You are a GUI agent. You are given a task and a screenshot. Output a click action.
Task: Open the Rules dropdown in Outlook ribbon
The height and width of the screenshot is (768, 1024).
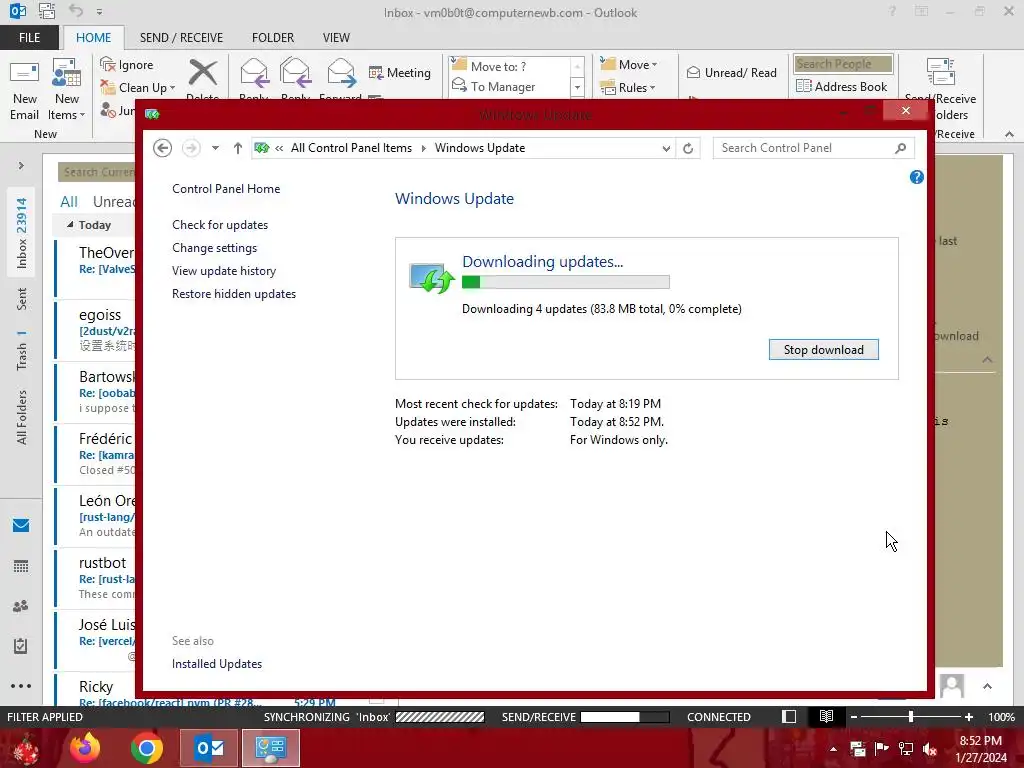628,88
